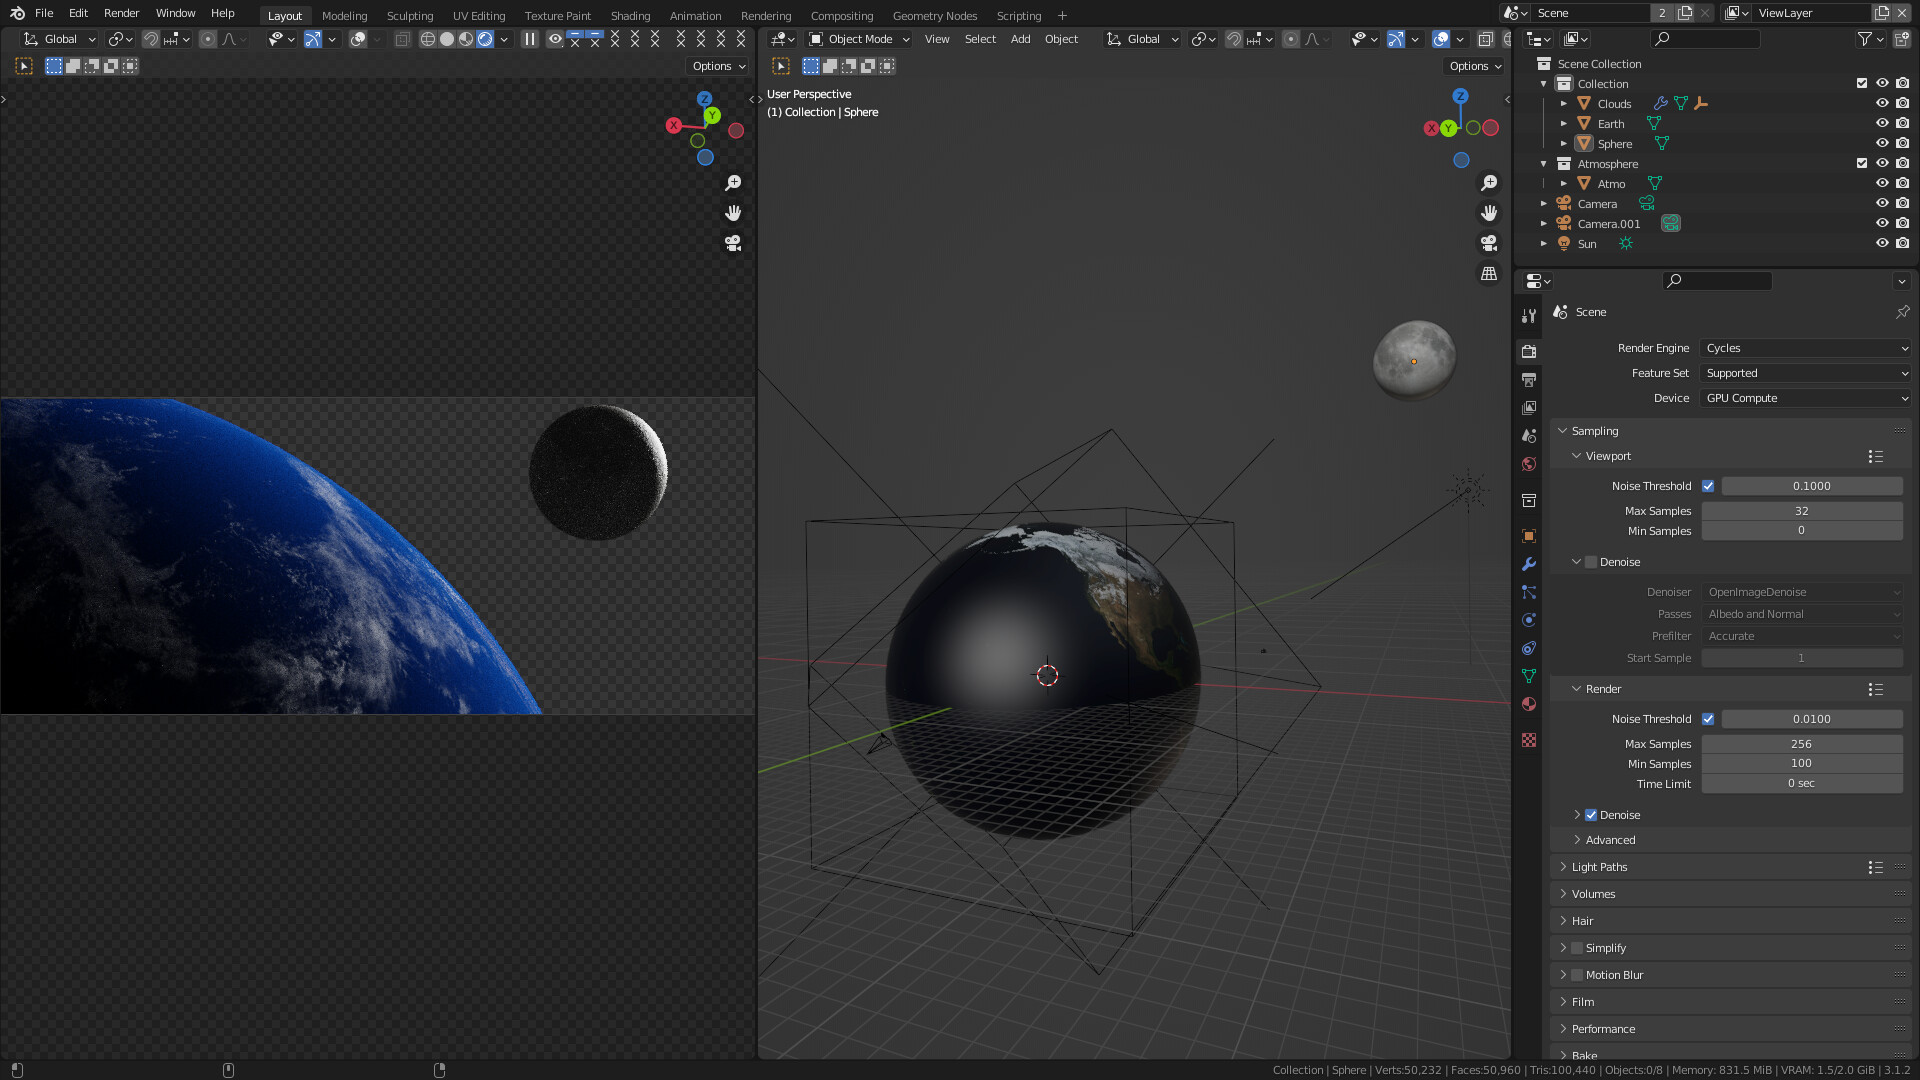Image resolution: width=1920 pixels, height=1080 pixels.
Task: Disable Render Noise Threshold checkbox
Action: 1708,719
